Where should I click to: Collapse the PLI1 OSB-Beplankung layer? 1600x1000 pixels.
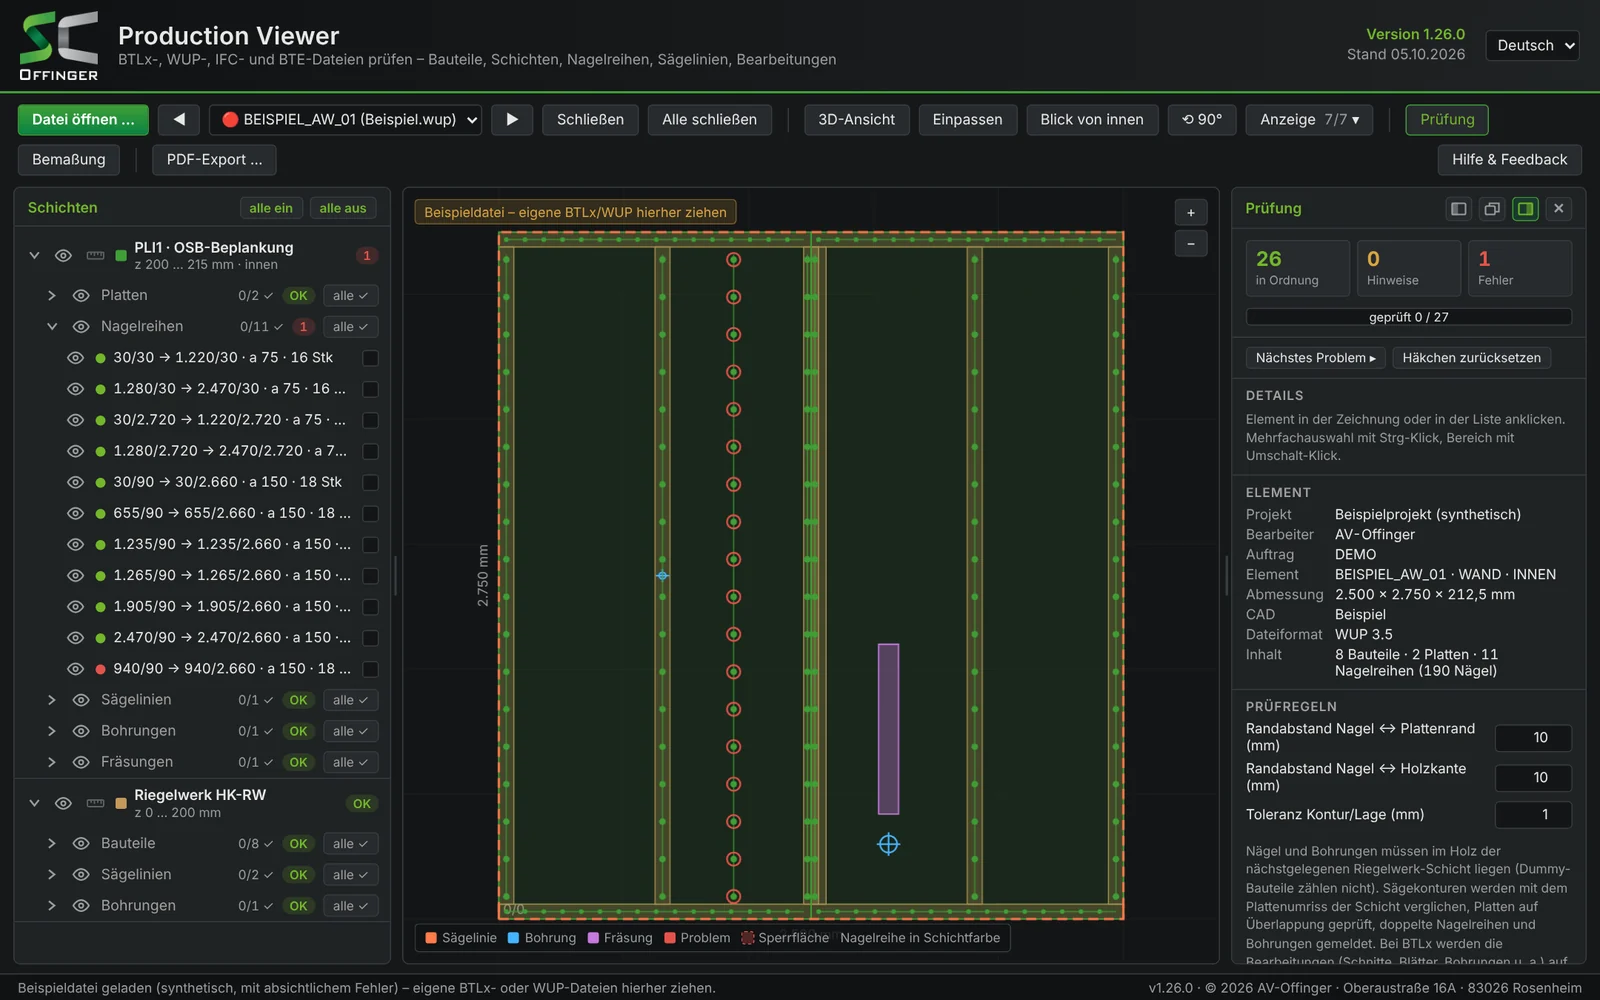click(x=34, y=256)
